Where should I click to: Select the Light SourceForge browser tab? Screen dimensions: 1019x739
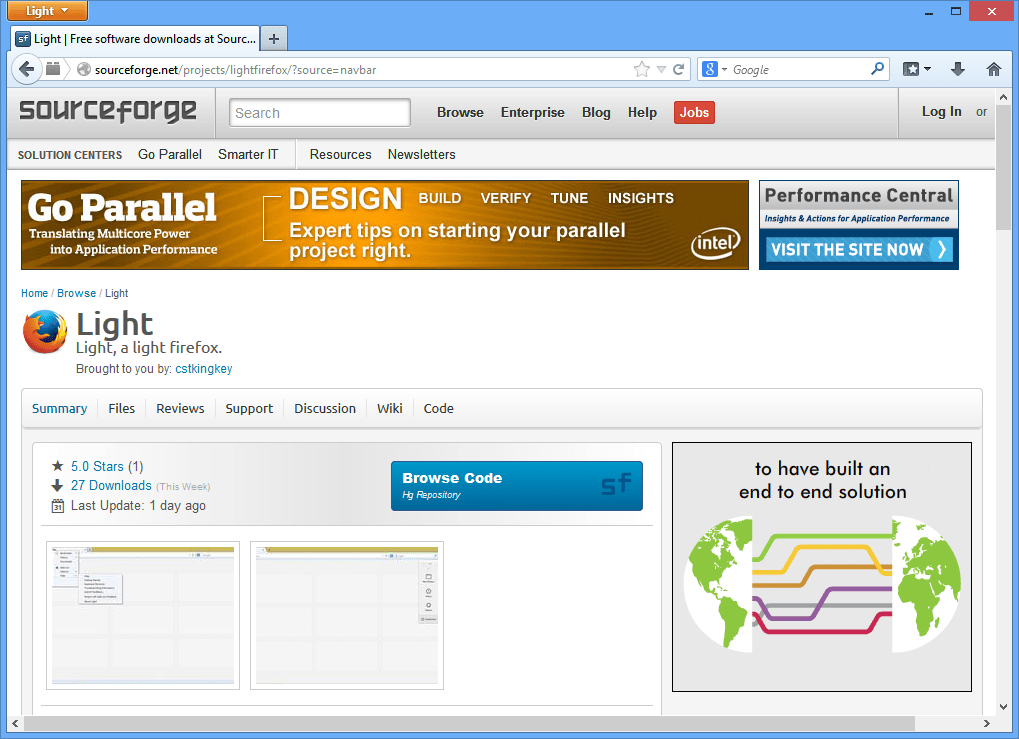(x=135, y=39)
